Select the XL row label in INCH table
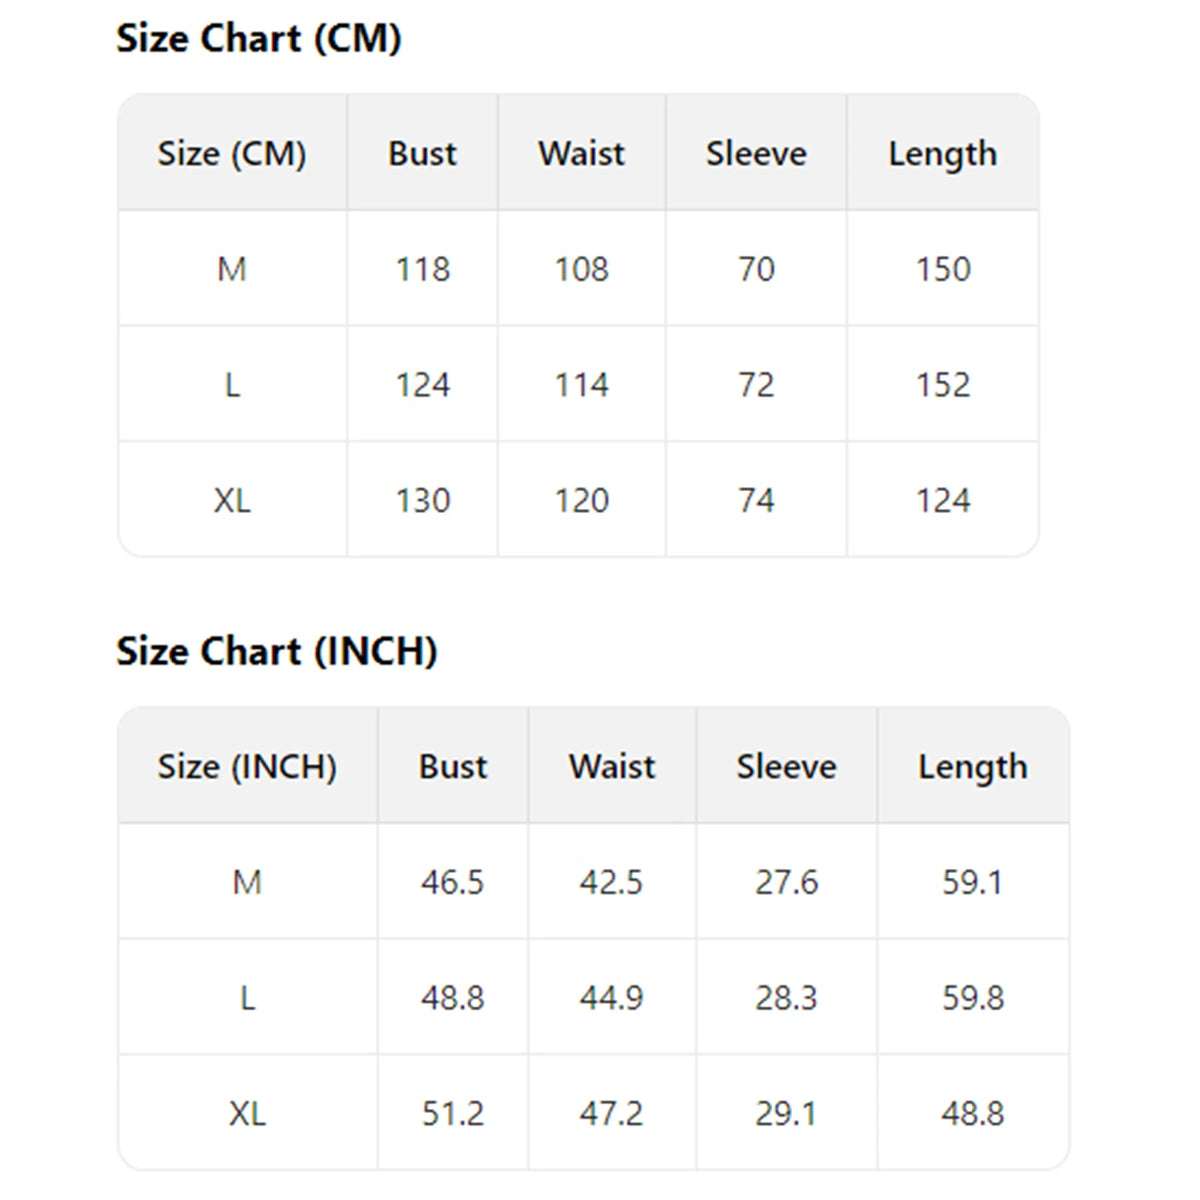This screenshot has width=1200, height=1200. [x=247, y=1113]
